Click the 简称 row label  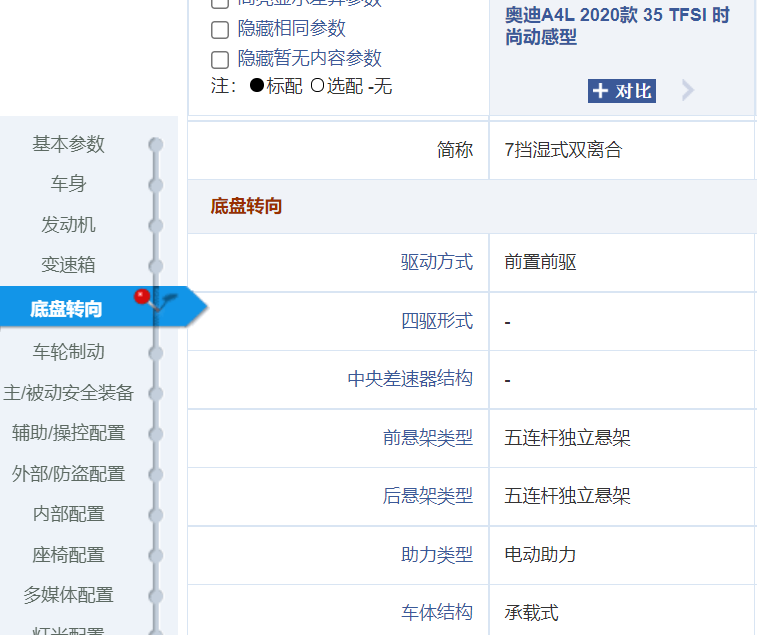click(x=455, y=150)
